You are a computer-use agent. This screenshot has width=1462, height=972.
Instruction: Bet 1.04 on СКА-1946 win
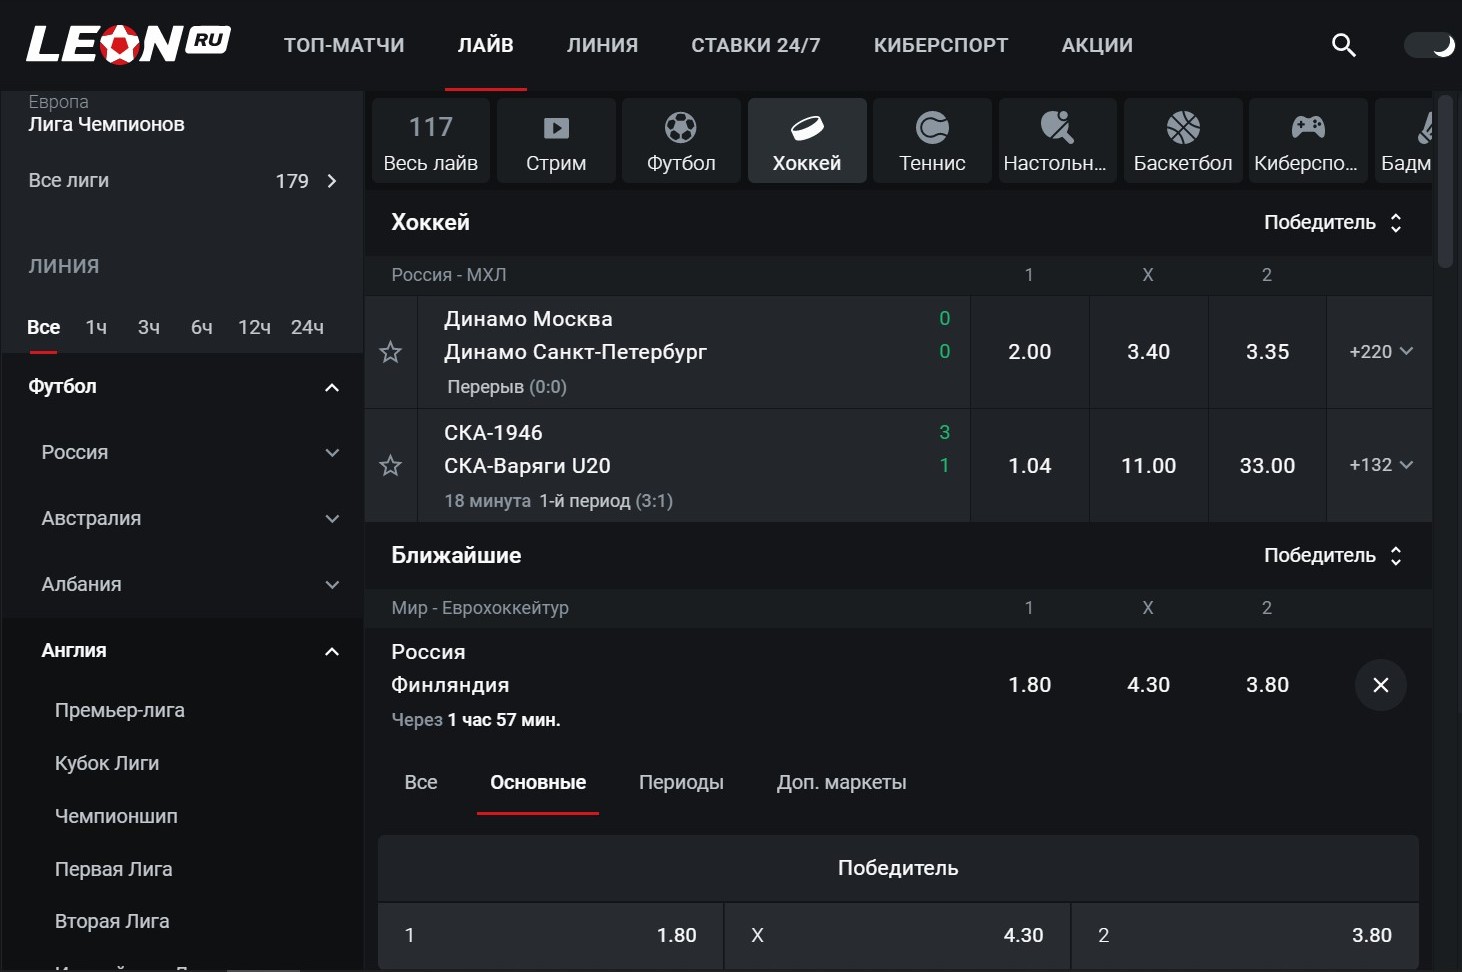[x=1030, y=466]
